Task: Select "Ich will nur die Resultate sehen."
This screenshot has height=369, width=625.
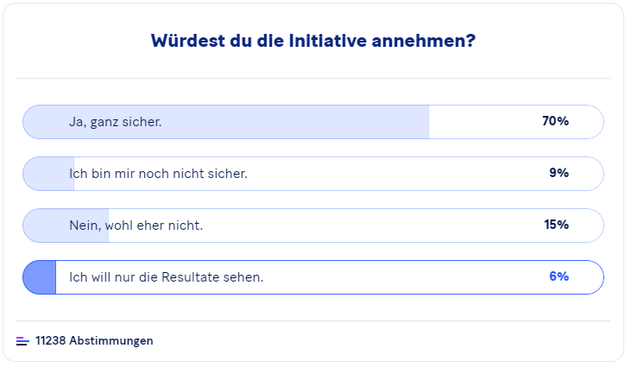Action: click(x=313, y=277)
